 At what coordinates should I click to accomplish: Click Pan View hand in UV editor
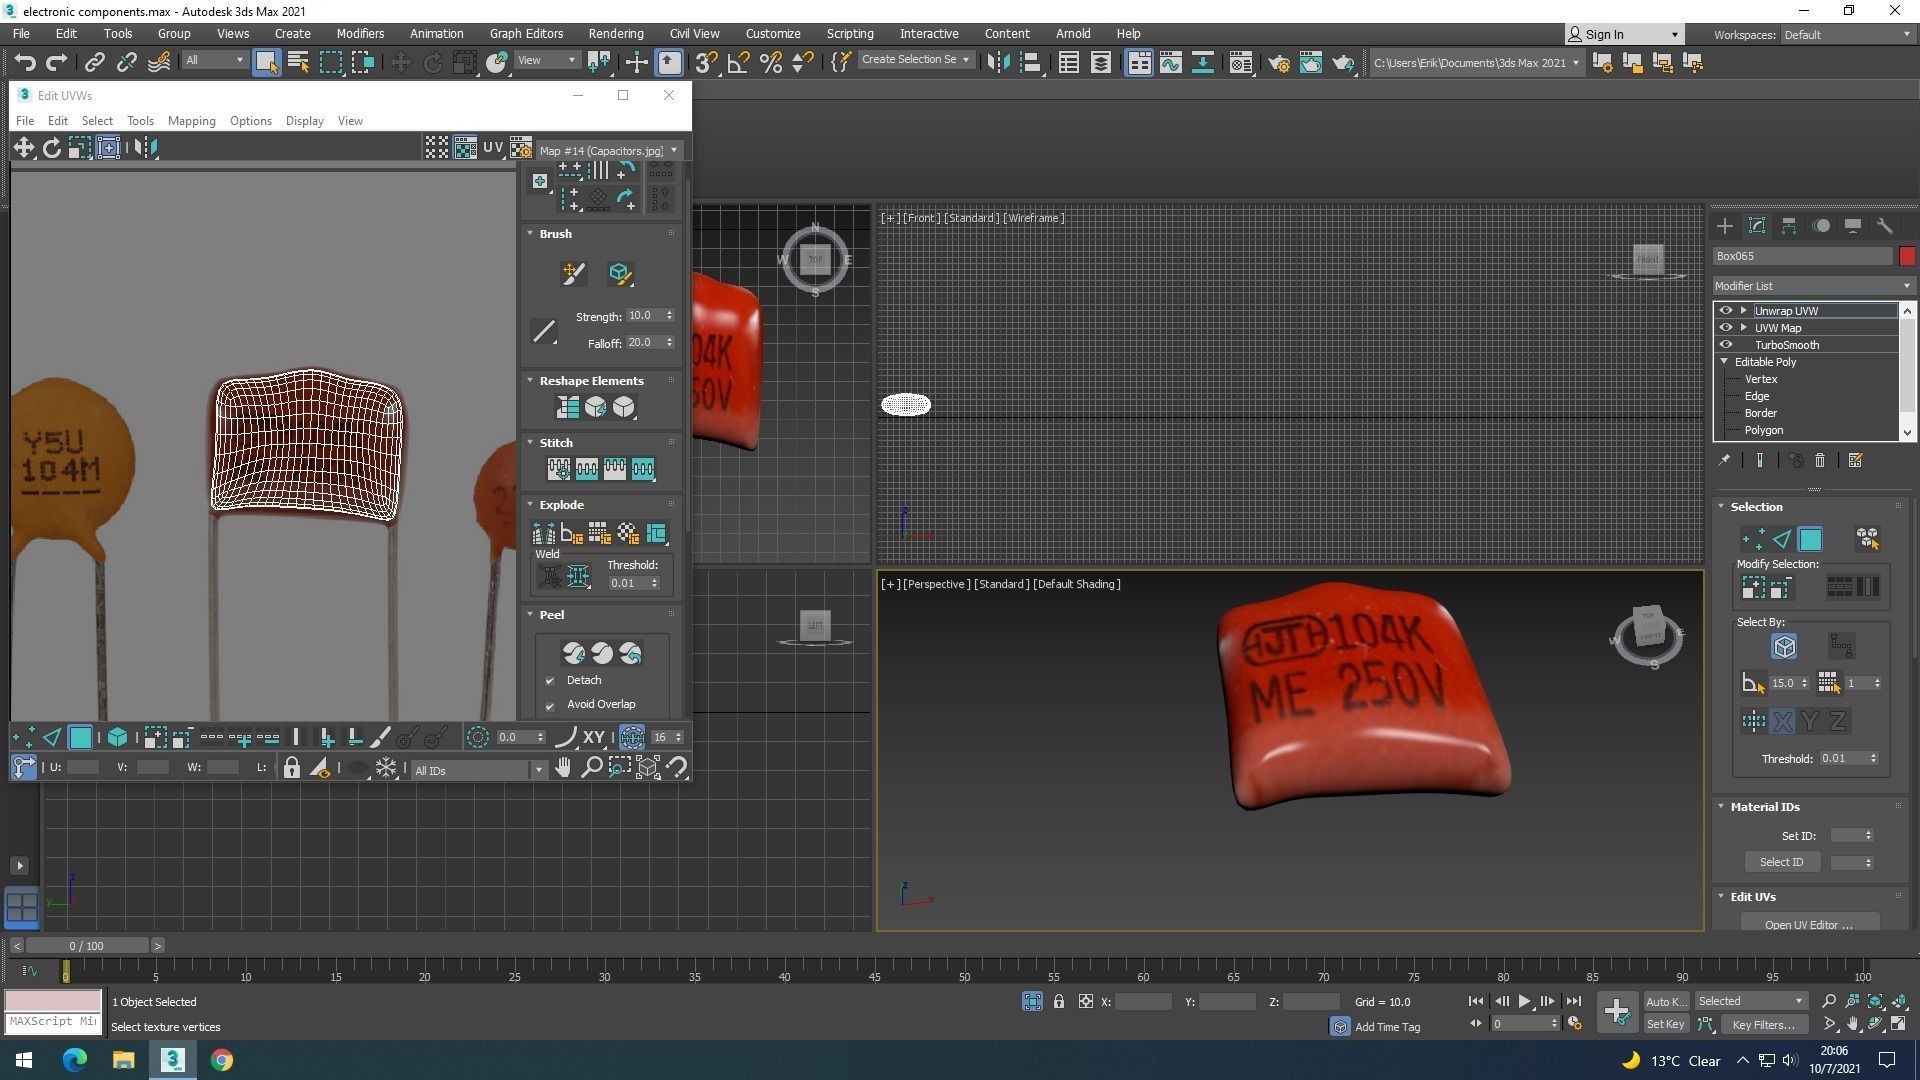pyautogui.click(x=563, y=768)
